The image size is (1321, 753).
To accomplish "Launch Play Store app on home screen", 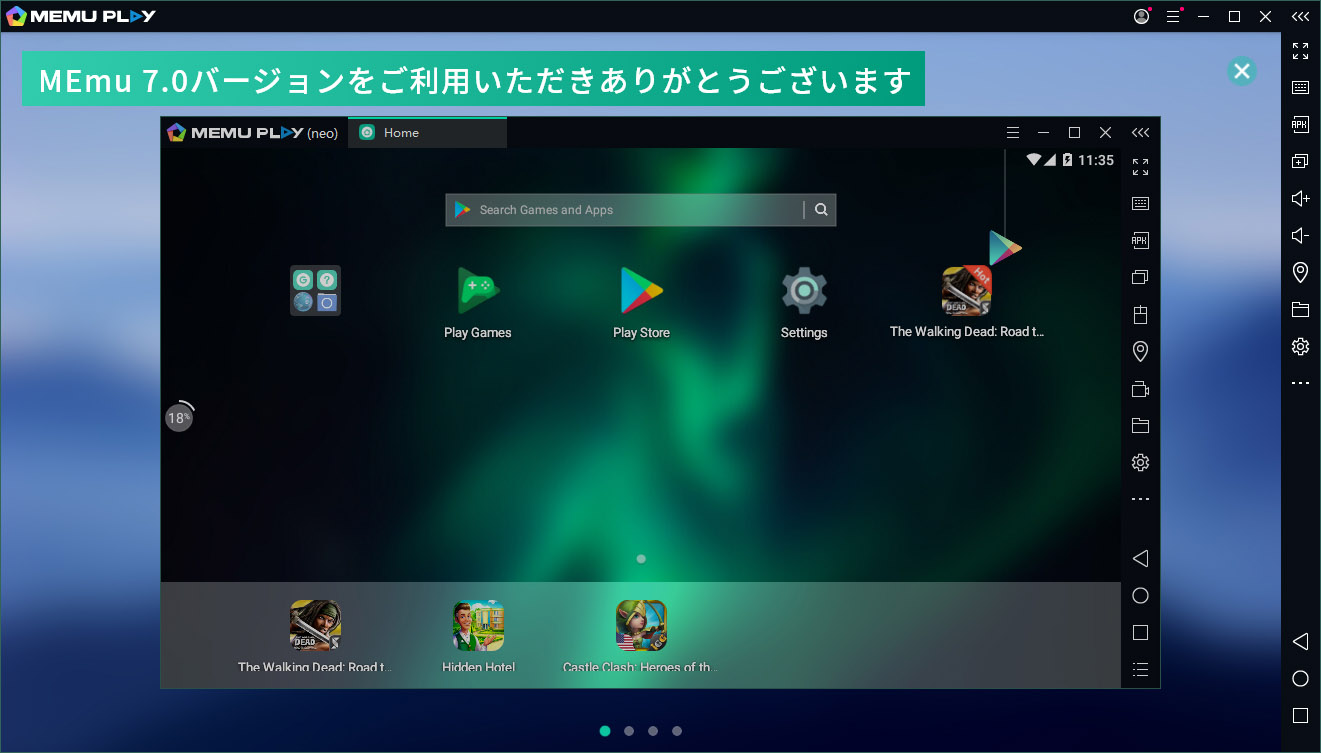I will pyautogui.click(x=641, y=303).
